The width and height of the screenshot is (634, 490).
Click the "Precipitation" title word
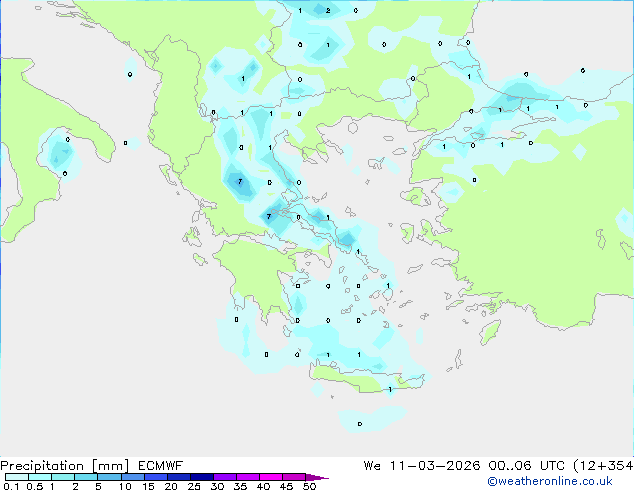tap(42, 466)
